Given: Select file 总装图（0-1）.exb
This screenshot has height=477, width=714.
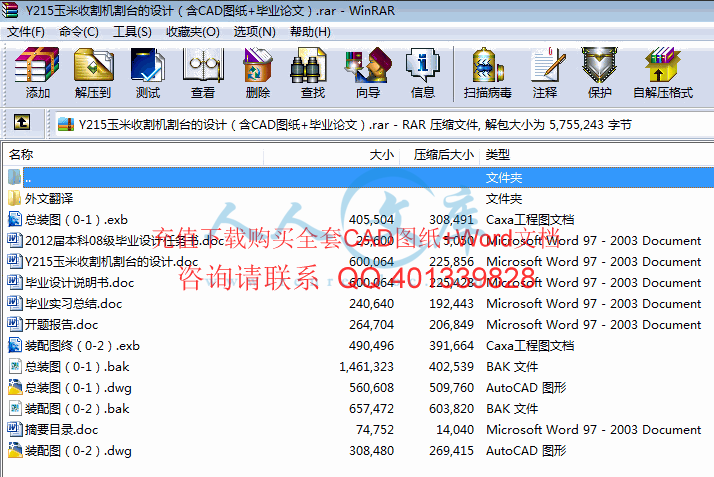Looking at the screenshot, I should 76,219.
